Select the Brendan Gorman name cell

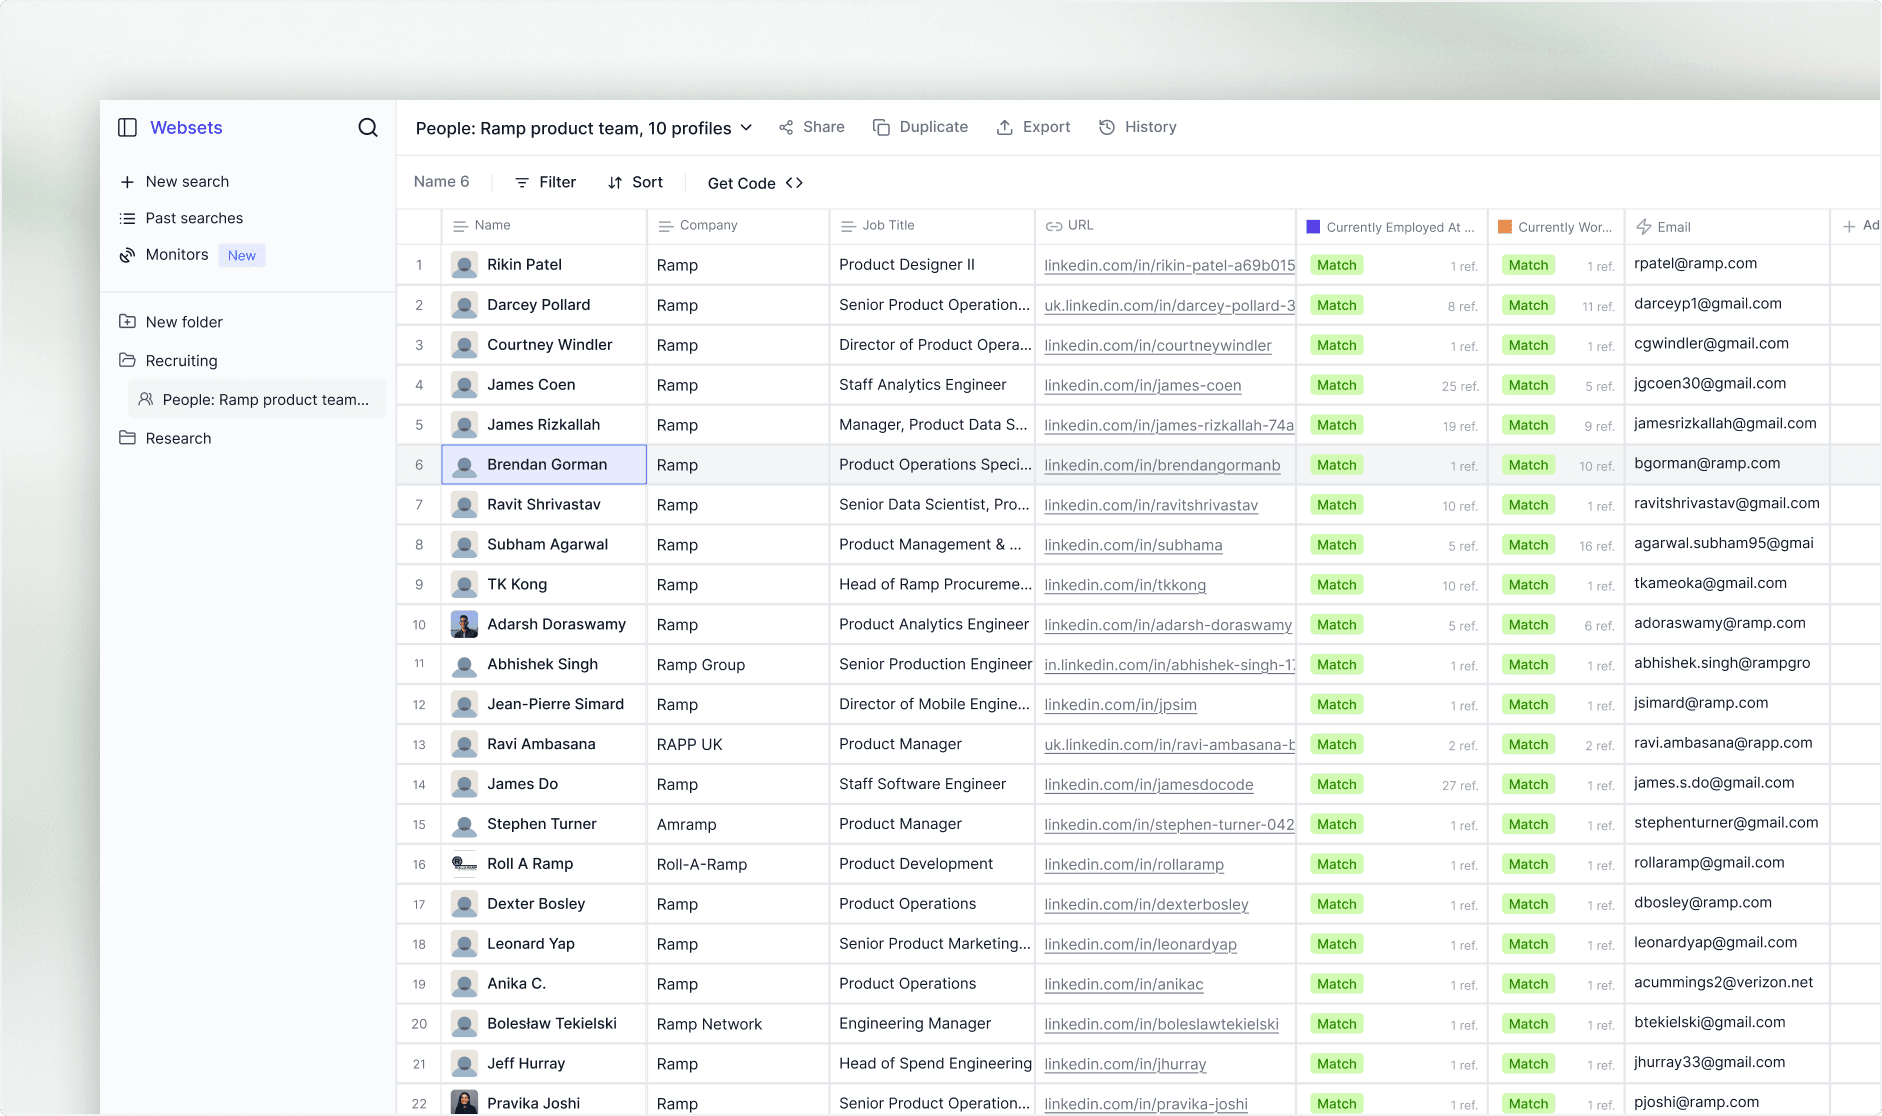544,464
